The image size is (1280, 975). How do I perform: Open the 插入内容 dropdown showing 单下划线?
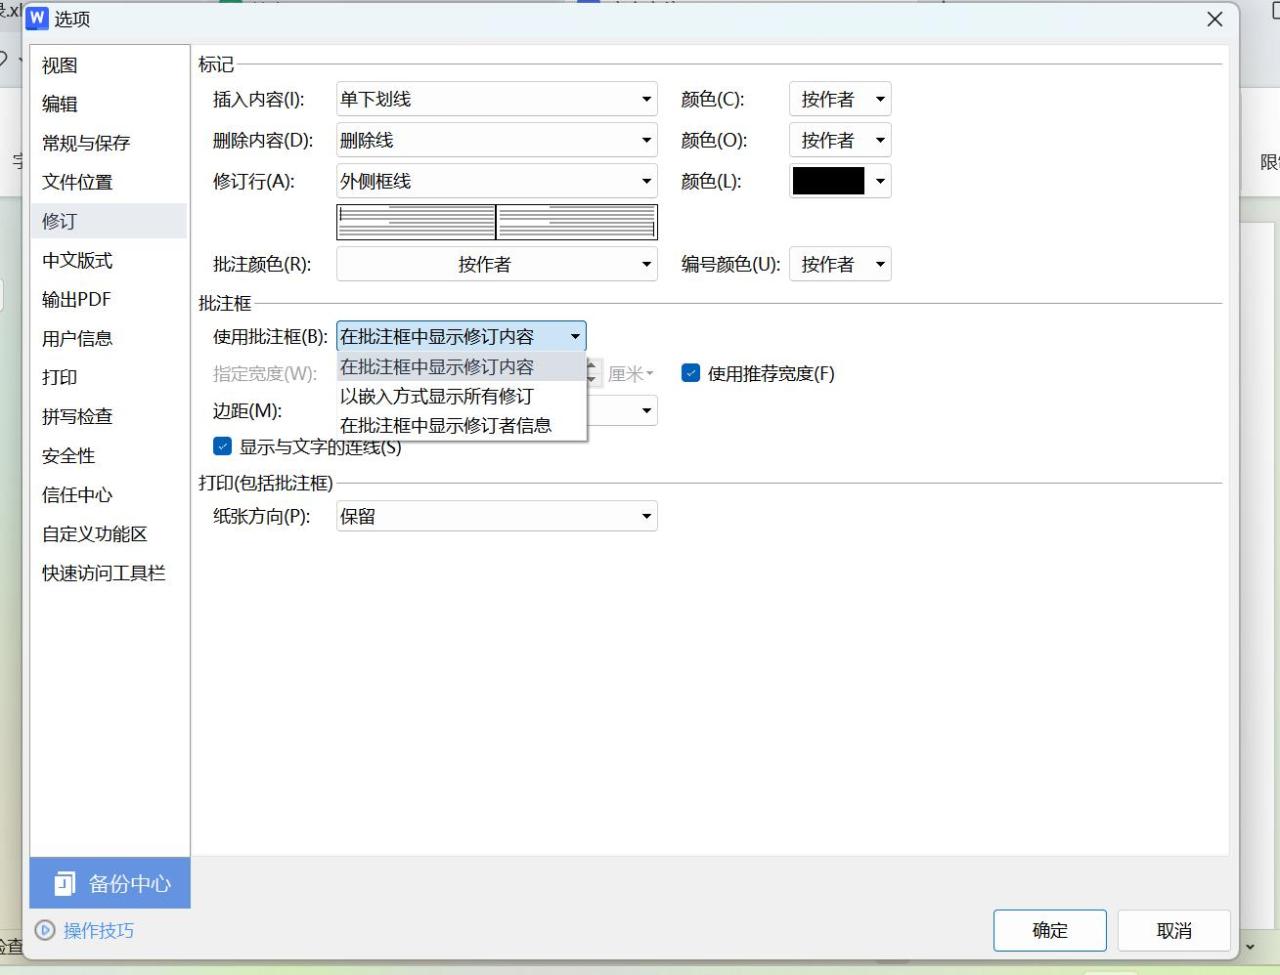pyautogui.click(x=646, y=98)
